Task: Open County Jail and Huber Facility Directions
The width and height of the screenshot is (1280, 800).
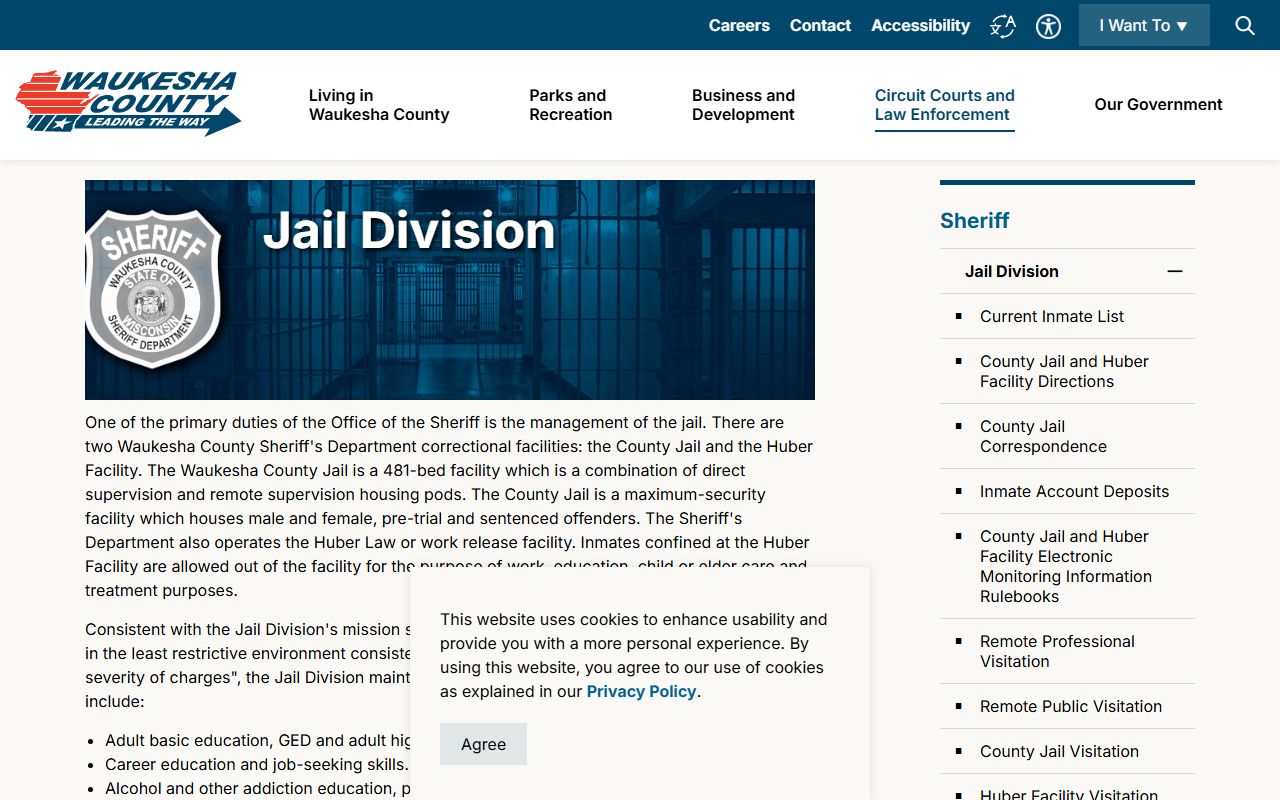Action: (x=1064, y=371)
